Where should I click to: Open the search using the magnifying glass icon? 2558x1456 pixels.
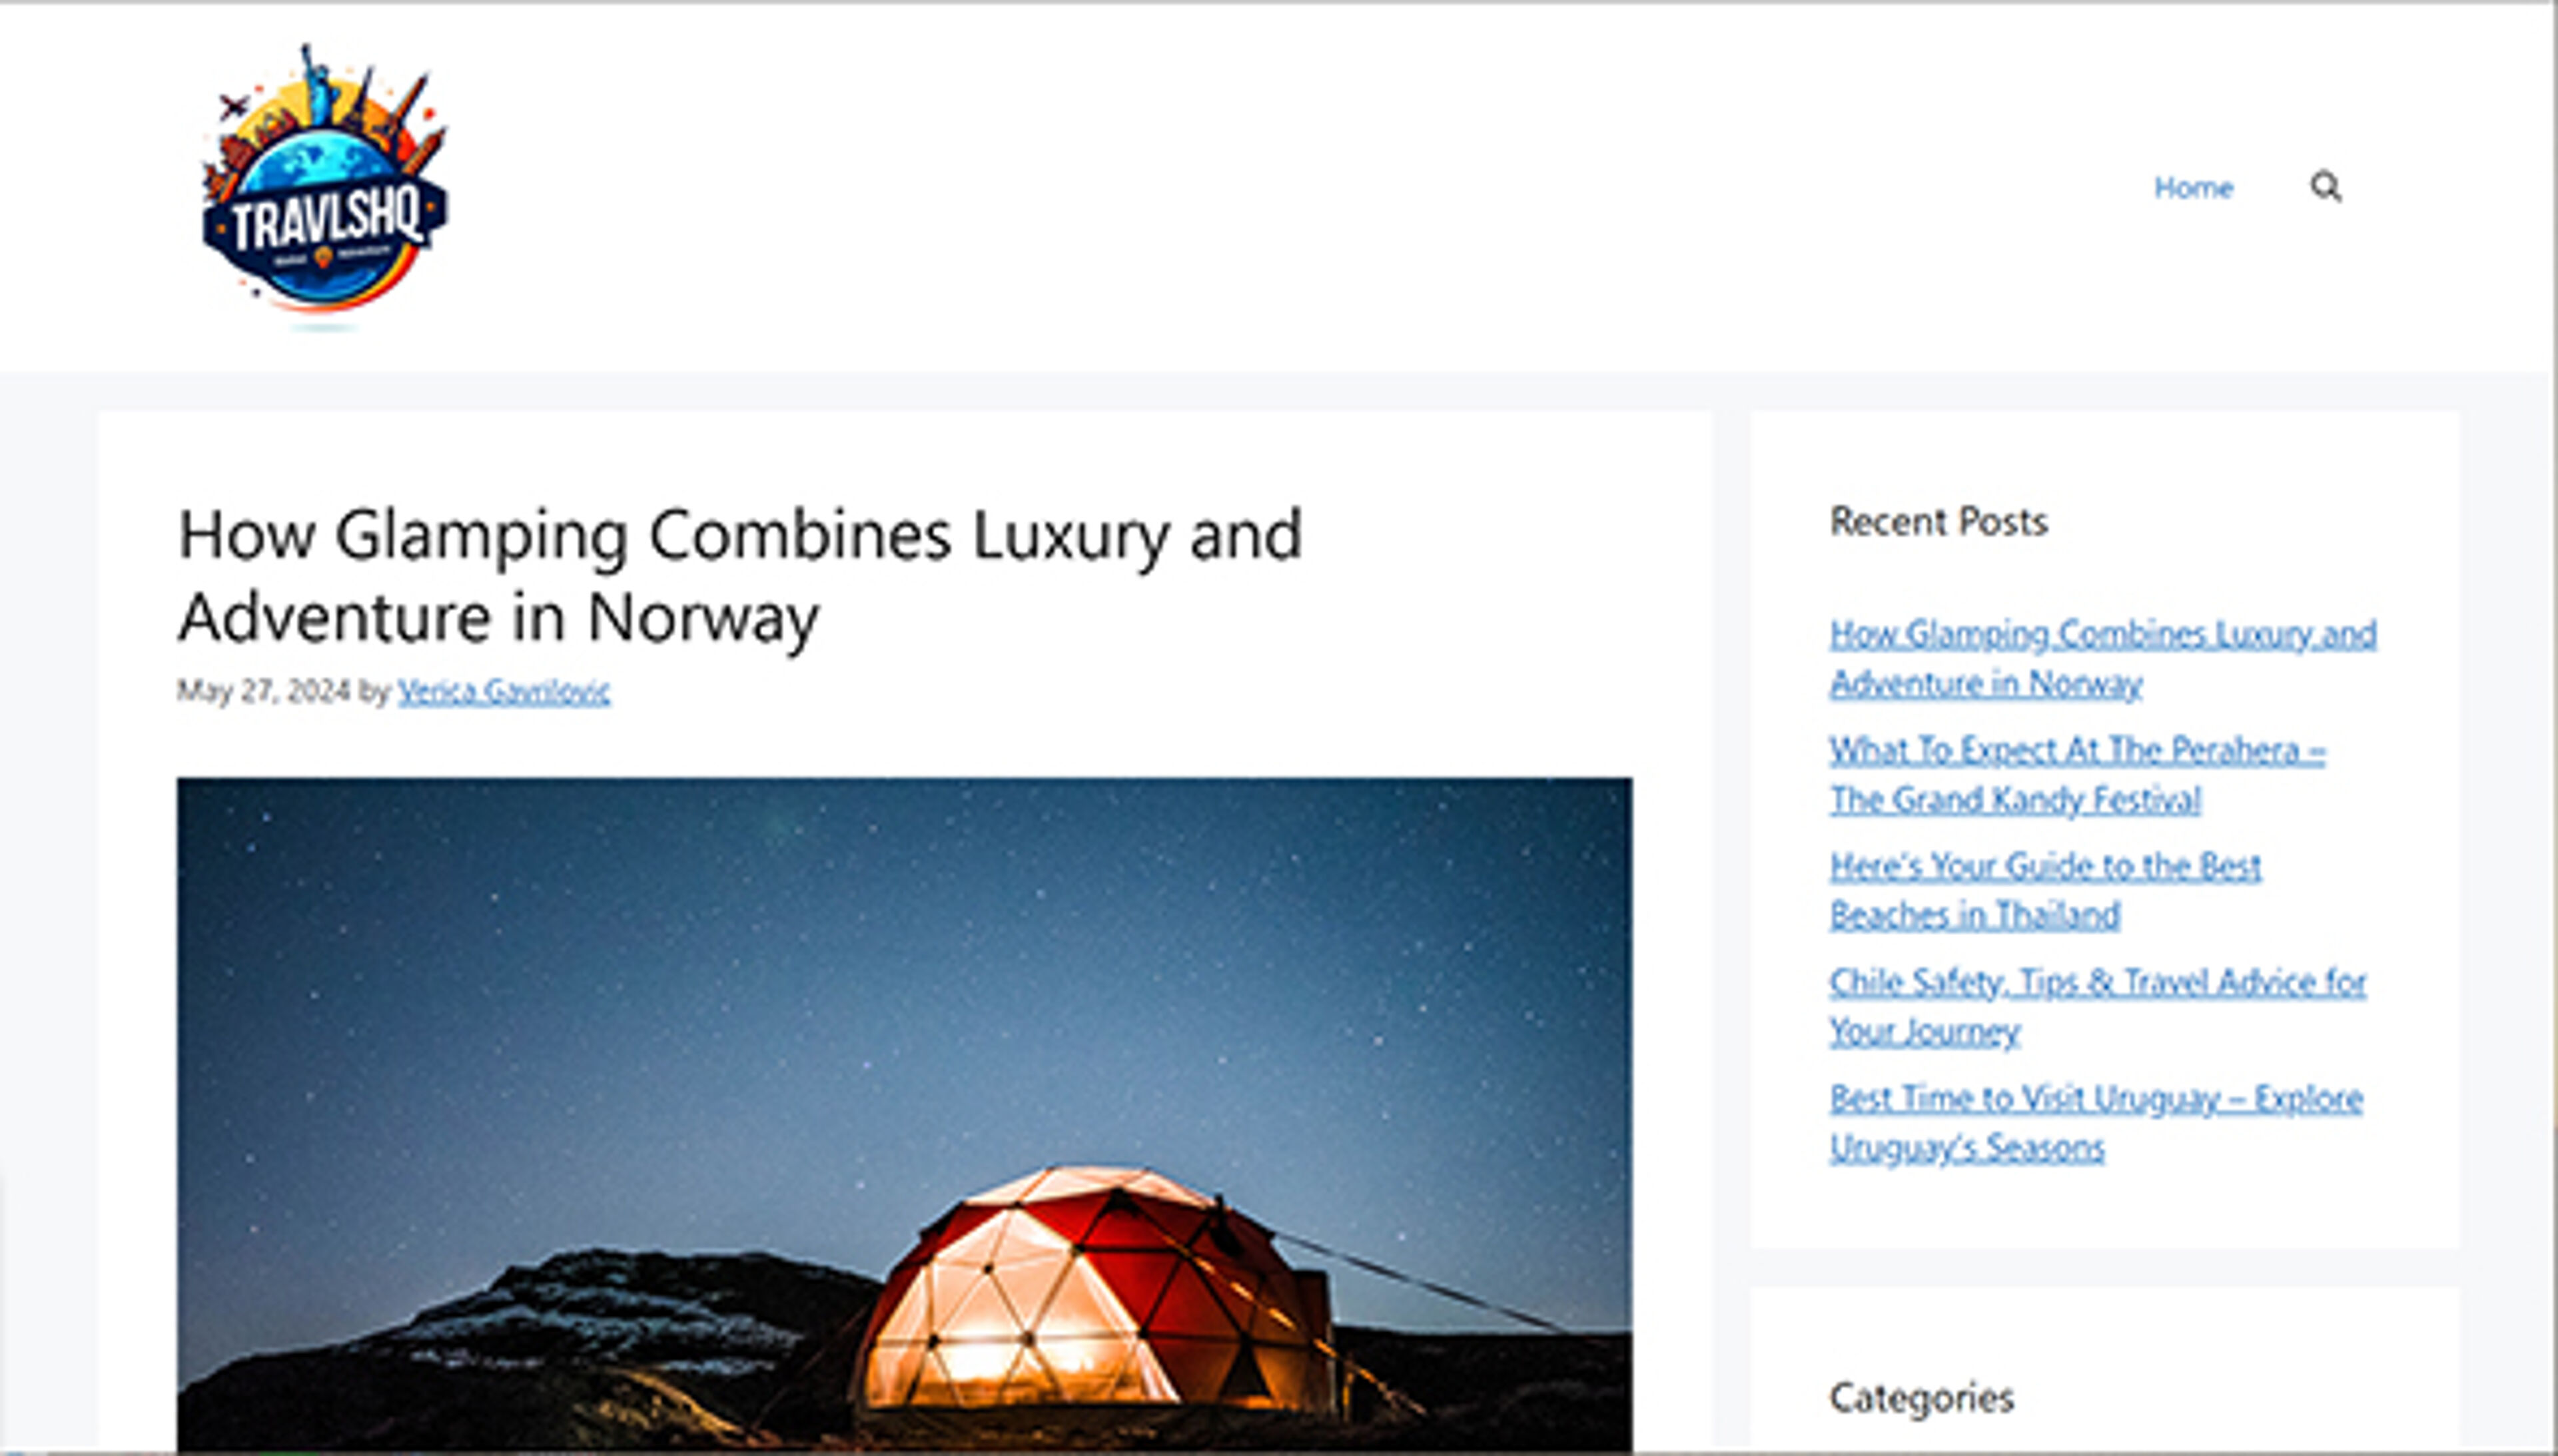pos(2327,188)
